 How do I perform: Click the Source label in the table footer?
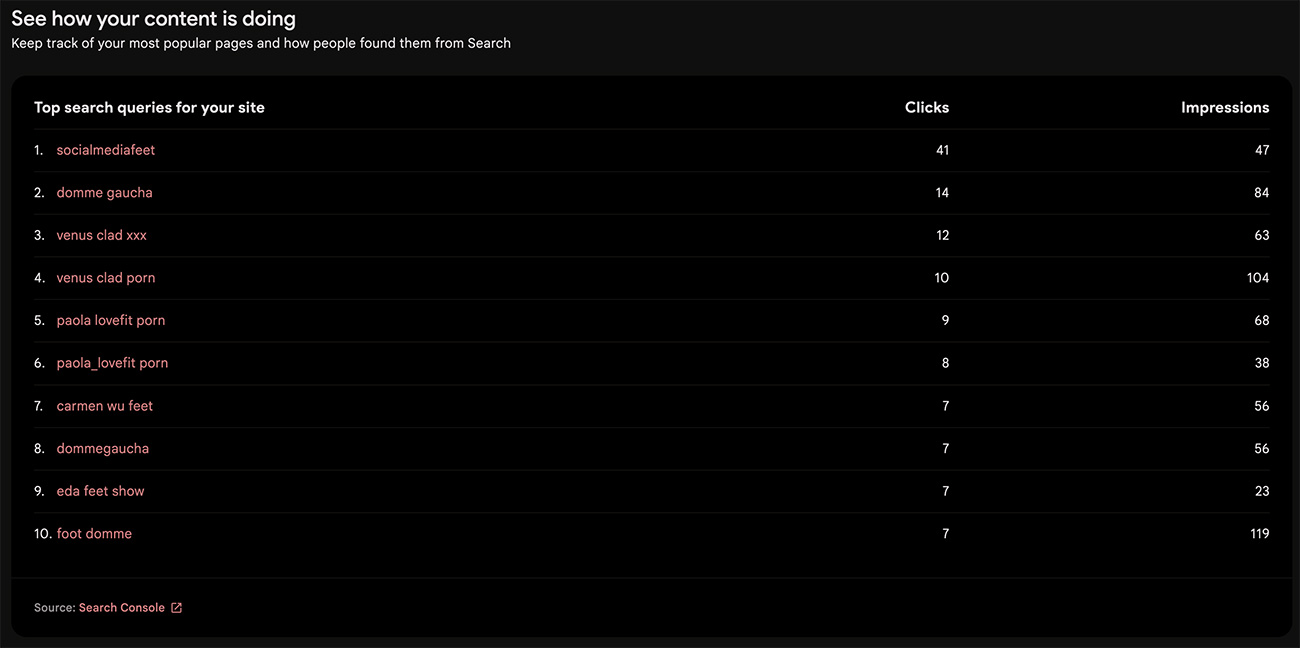[54, 608]
